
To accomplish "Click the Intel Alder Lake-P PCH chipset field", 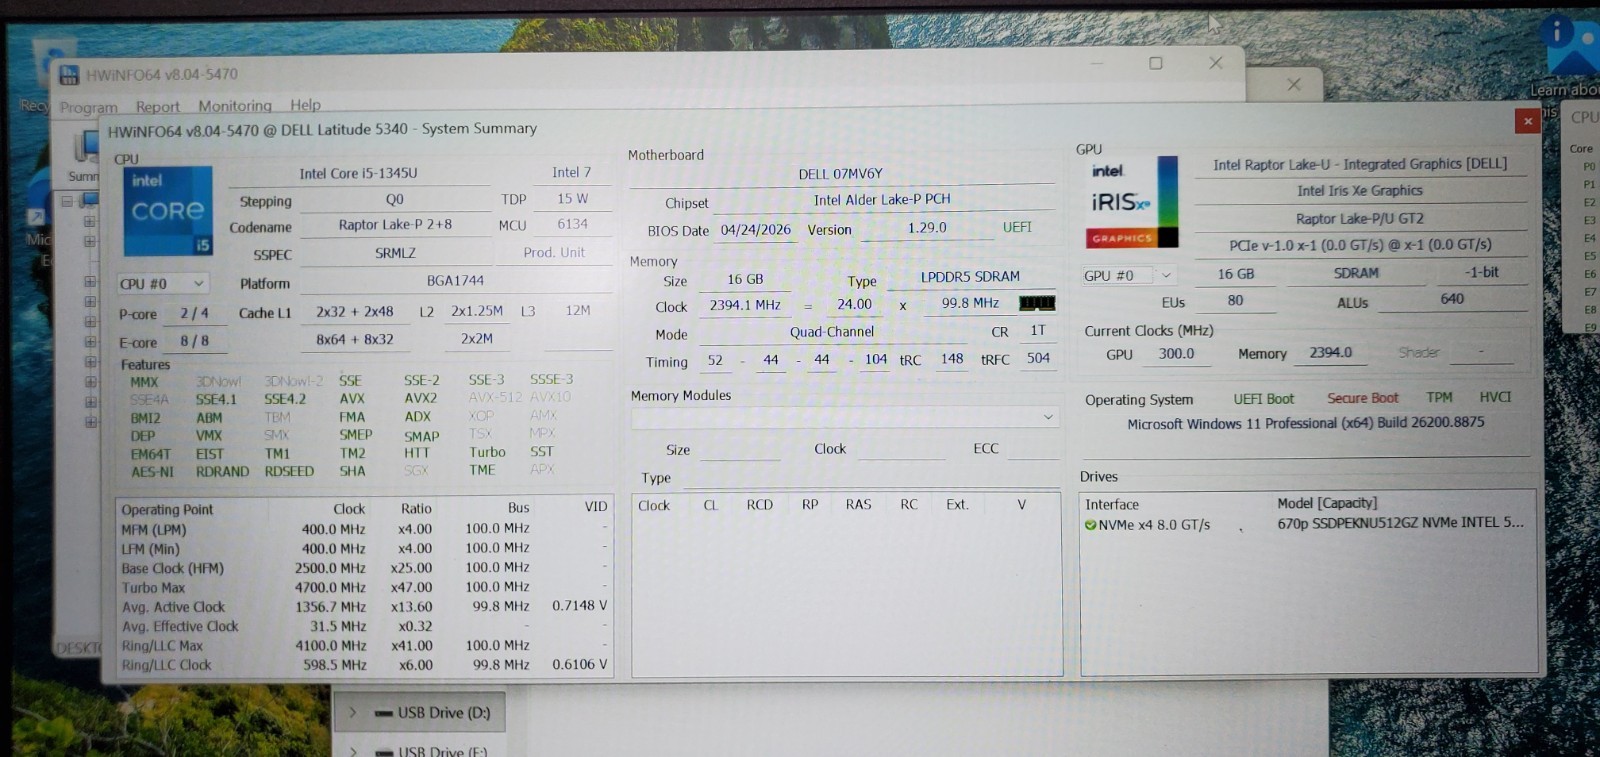I will tap(882, 200).
